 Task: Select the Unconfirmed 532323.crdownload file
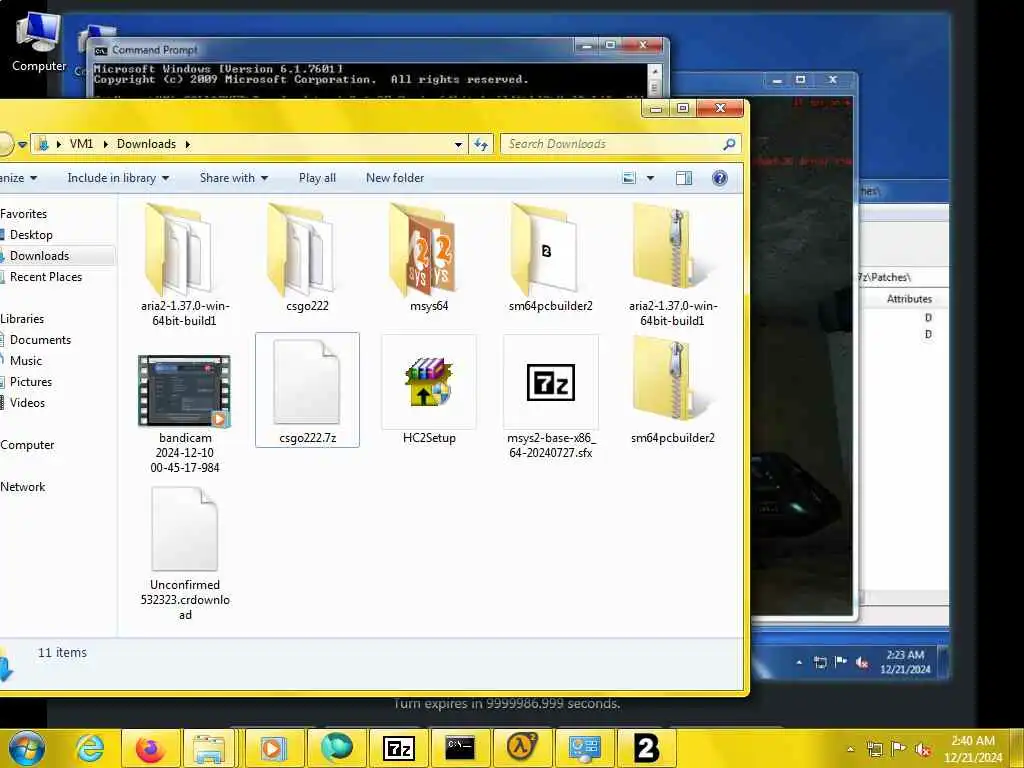(185, 554)
